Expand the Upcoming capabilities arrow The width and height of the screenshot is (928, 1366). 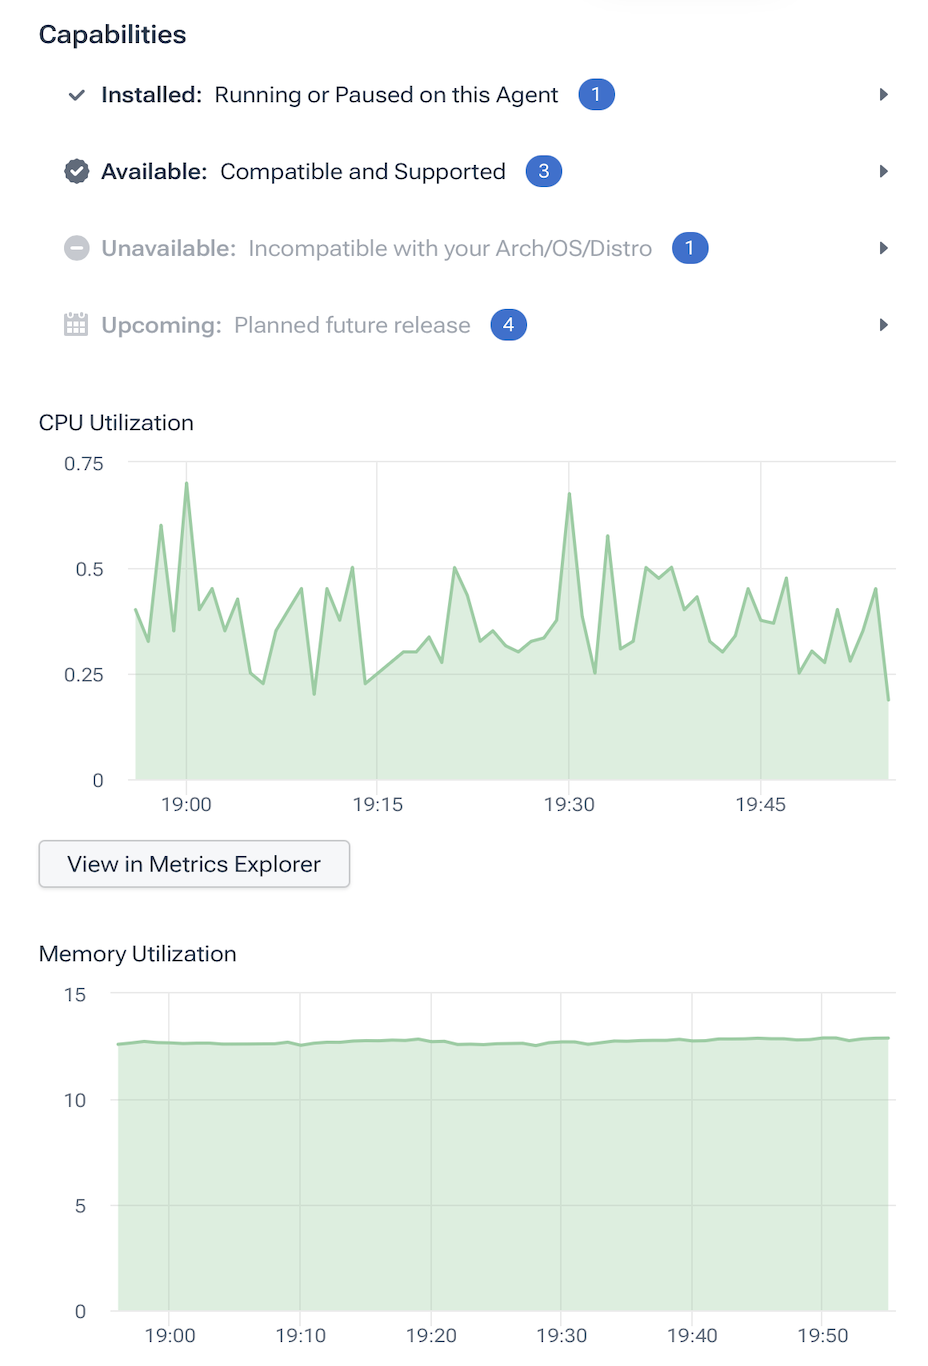(883, 325)
